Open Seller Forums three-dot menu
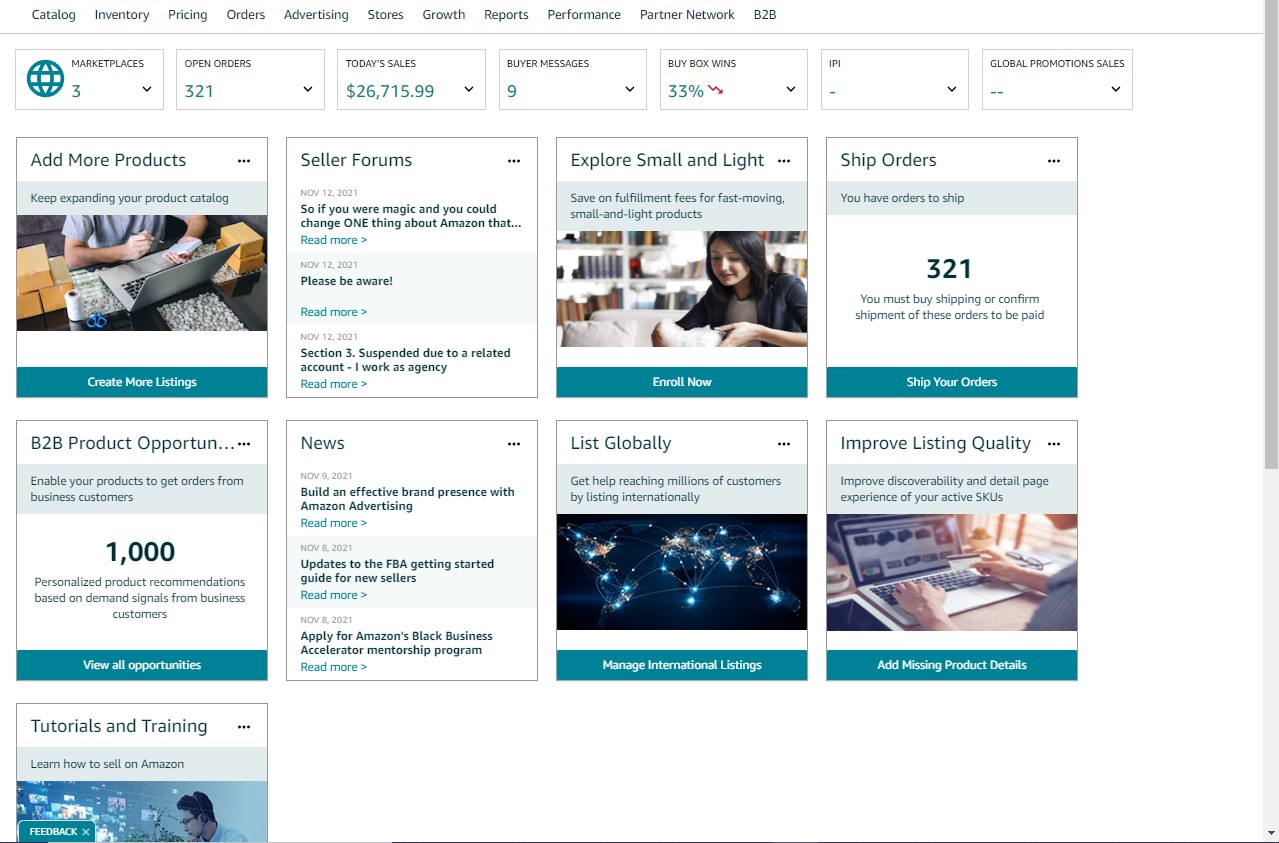Image resolution: width=1279 pixels, height=843 pixels. [x=514, y=161]
